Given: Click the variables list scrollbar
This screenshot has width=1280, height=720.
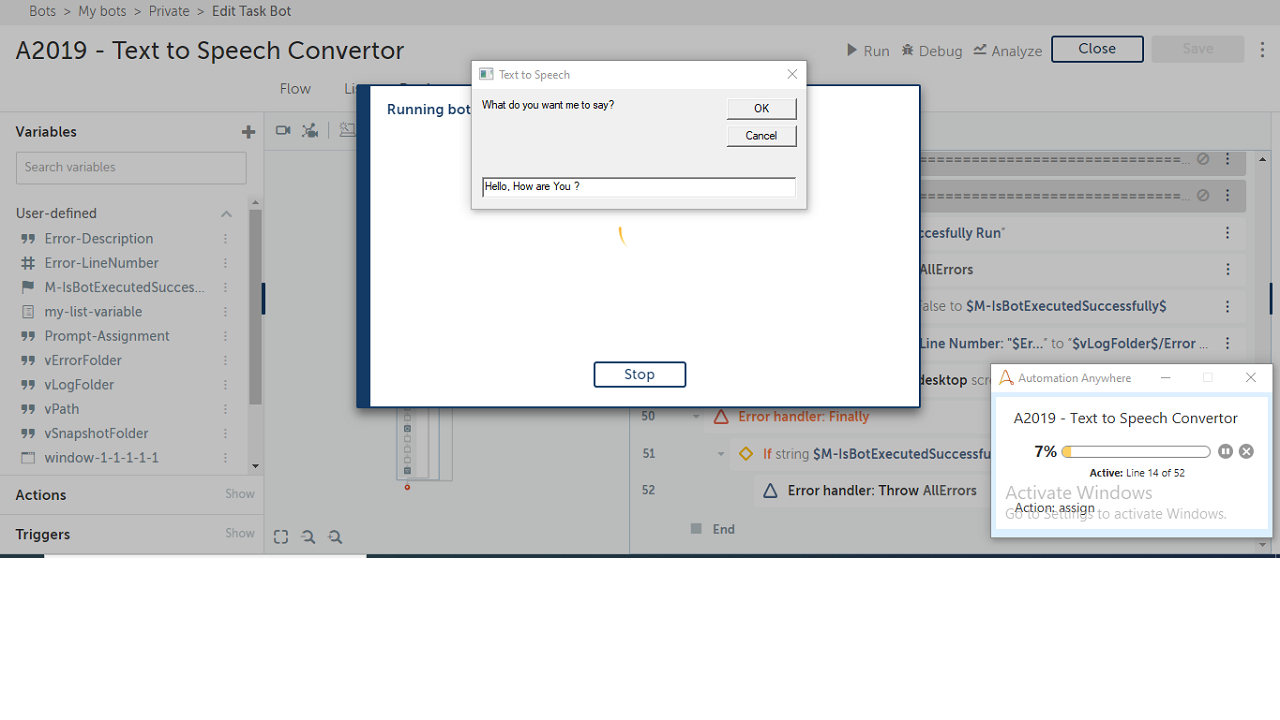Looking at the screenshot, I should click(x=256, y=307).
